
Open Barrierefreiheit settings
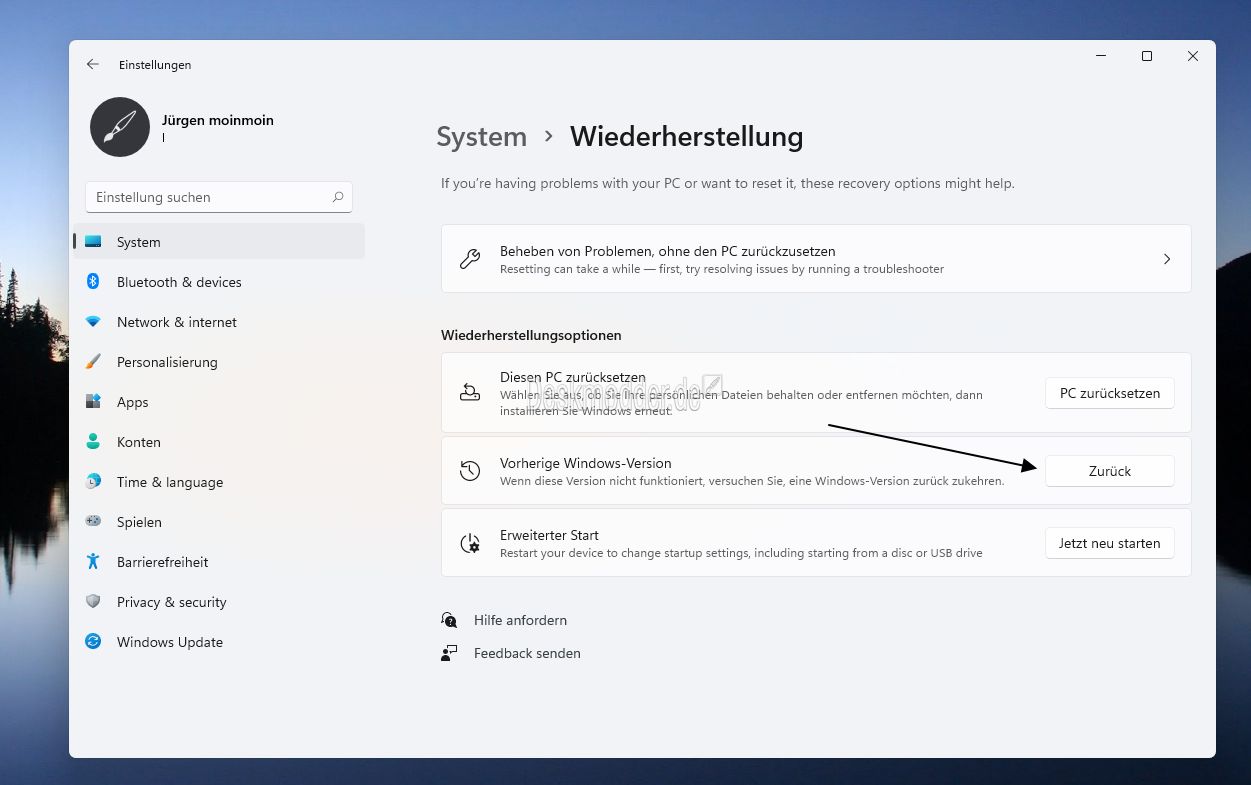click(x=219, y=562)
